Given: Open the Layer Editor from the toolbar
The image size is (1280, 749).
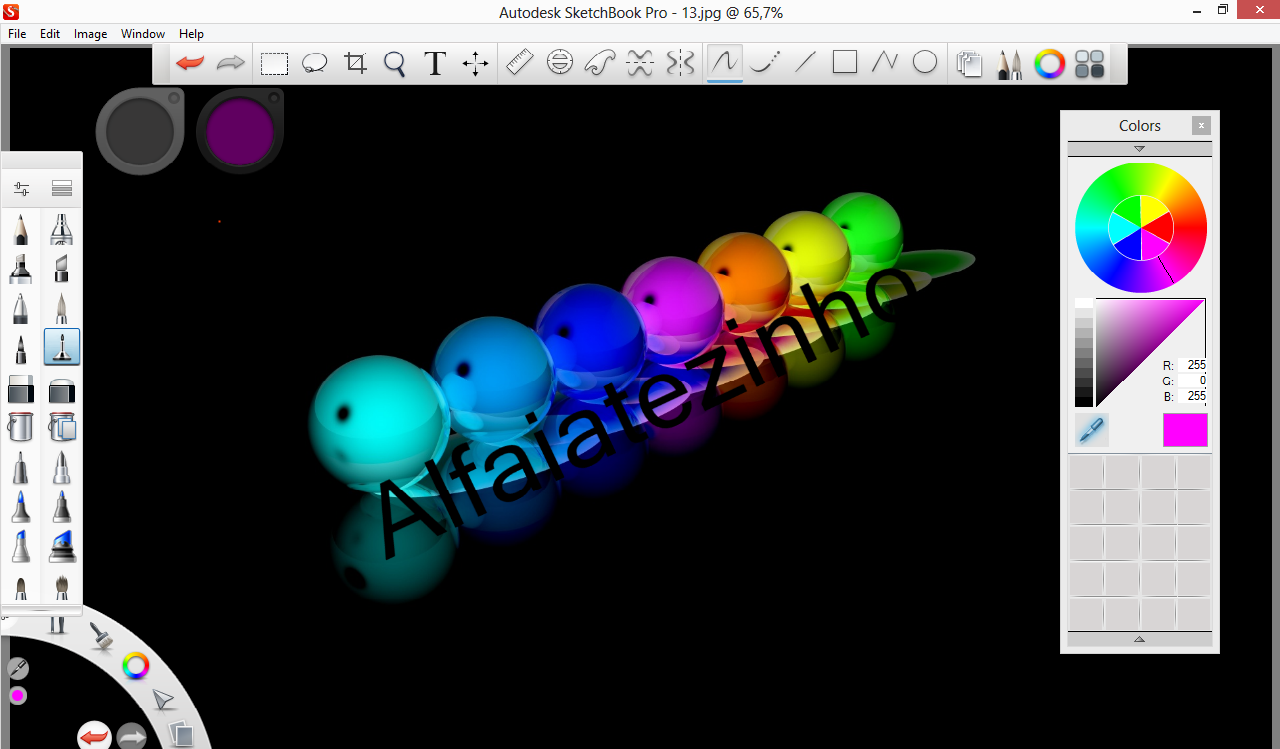Looking at the screenshot, I should coord(969,64).
